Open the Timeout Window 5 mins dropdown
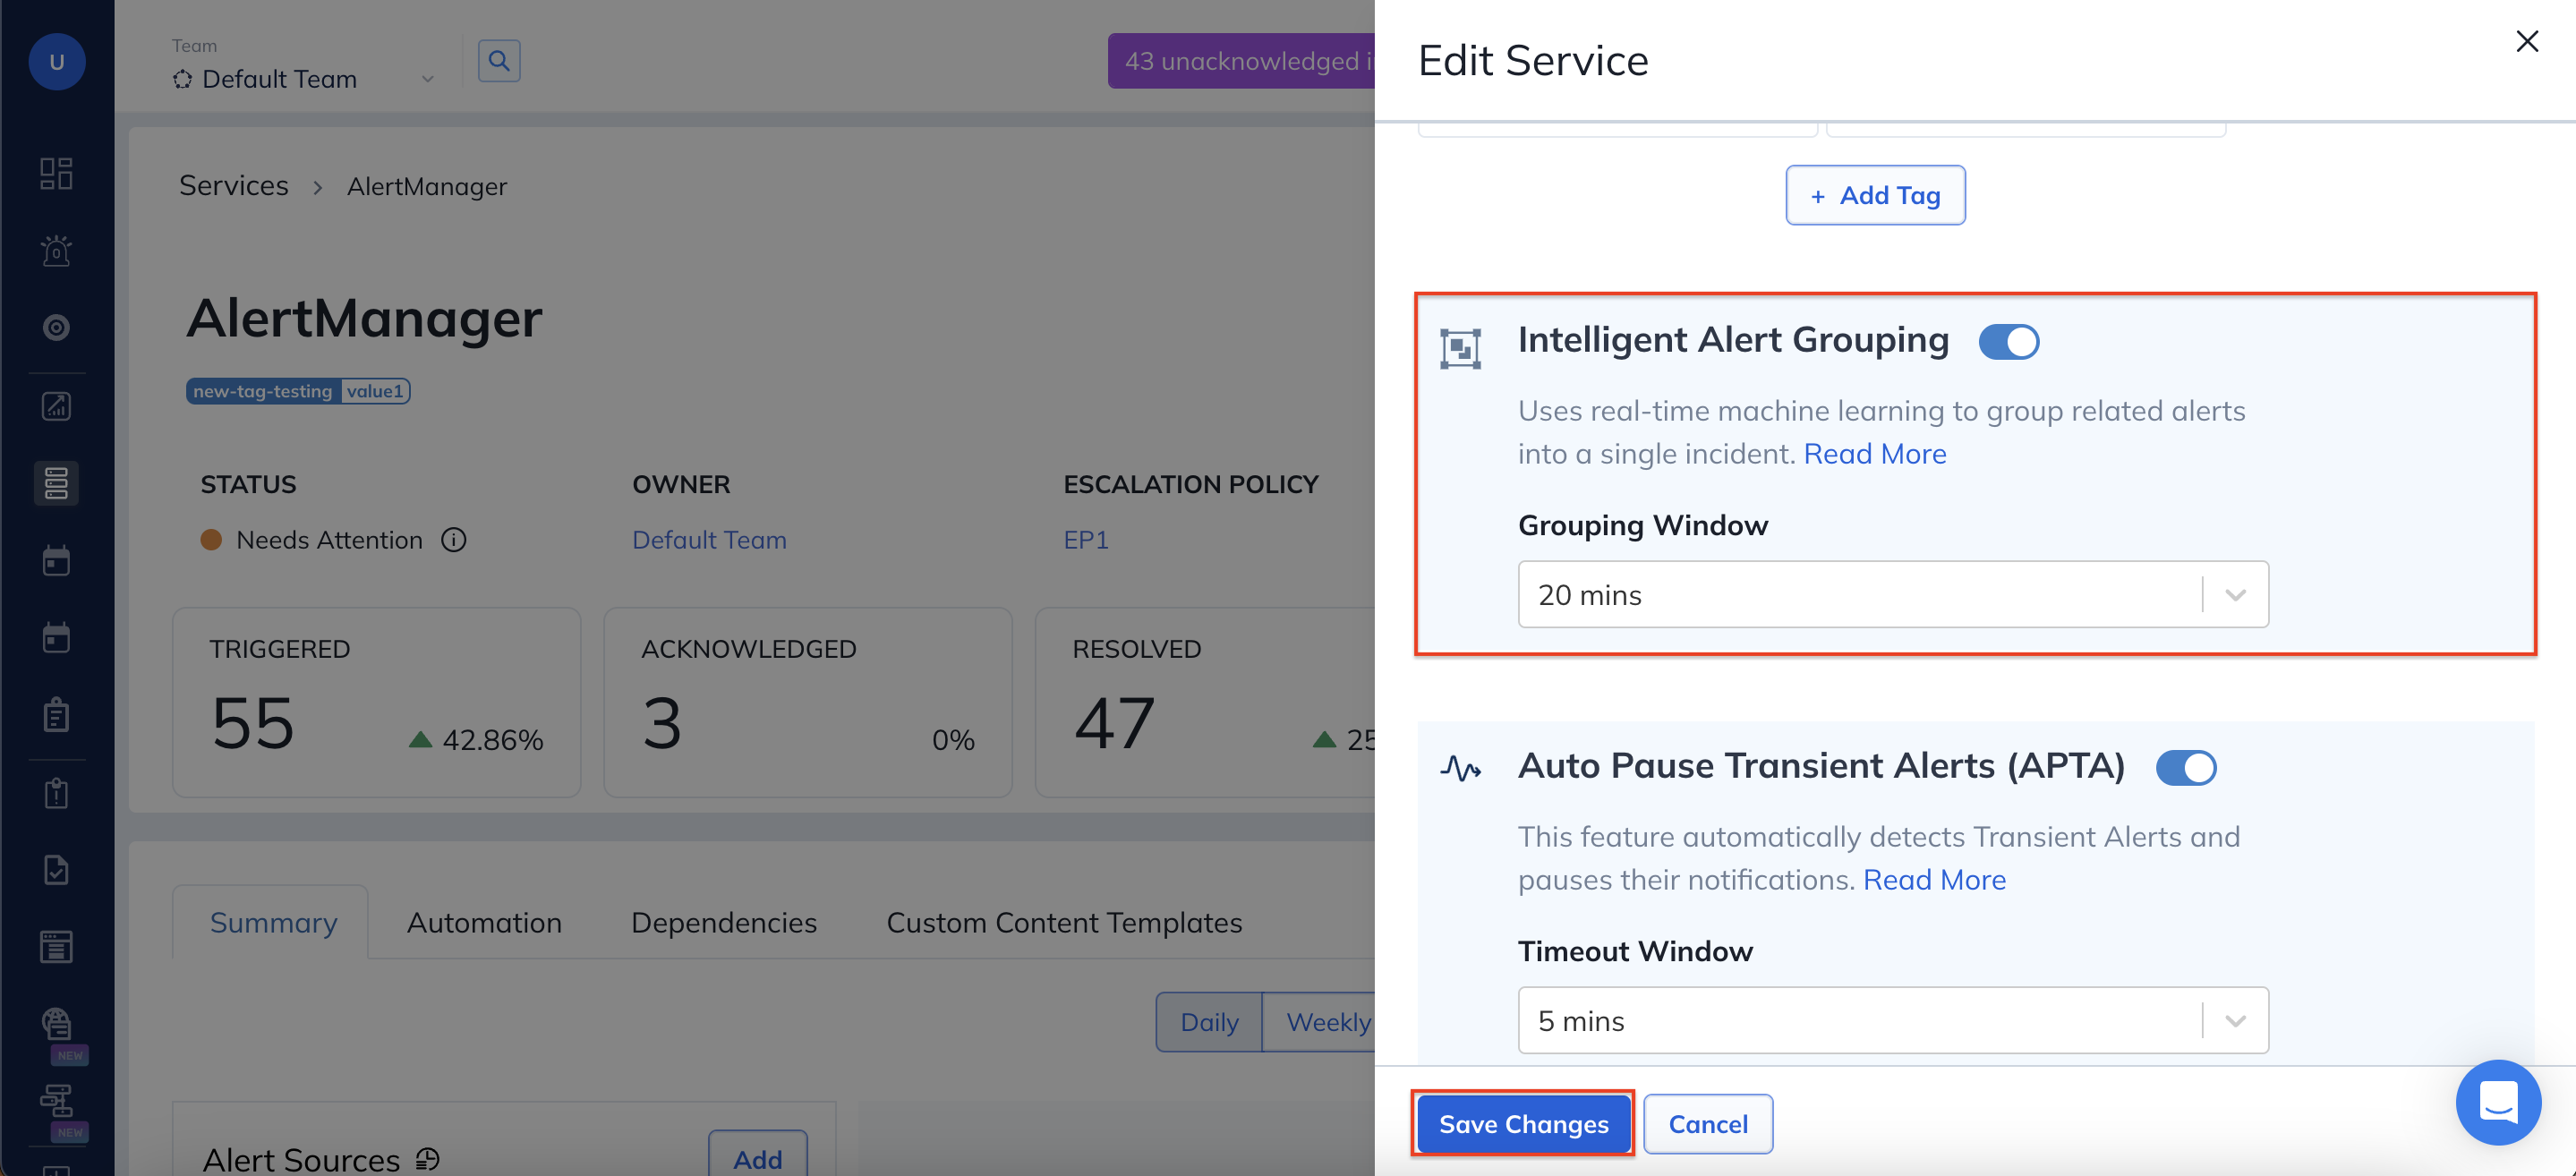 click(1892, 1021)
